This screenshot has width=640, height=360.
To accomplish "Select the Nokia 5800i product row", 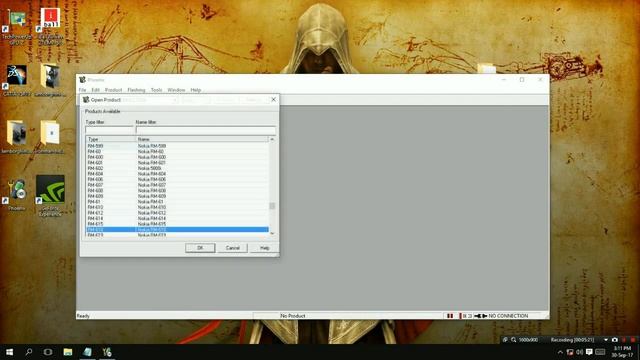I will [177, 168].
